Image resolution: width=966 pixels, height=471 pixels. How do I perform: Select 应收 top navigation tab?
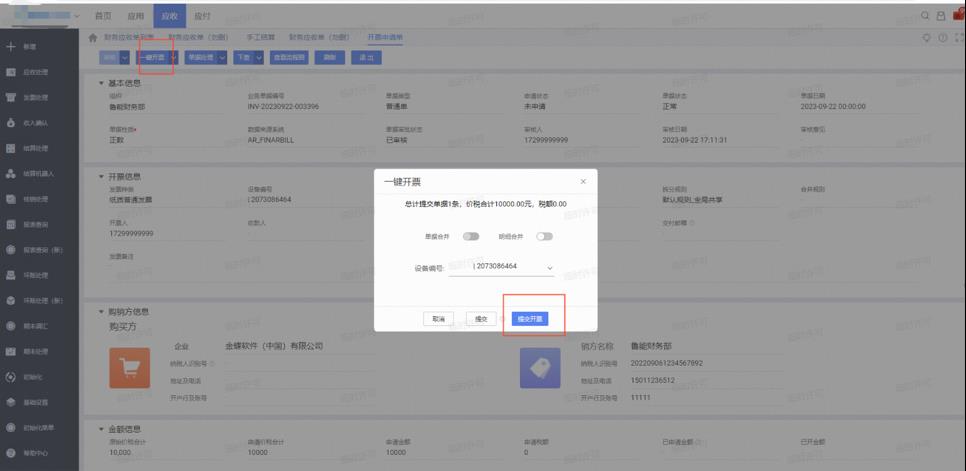point(169,16)
